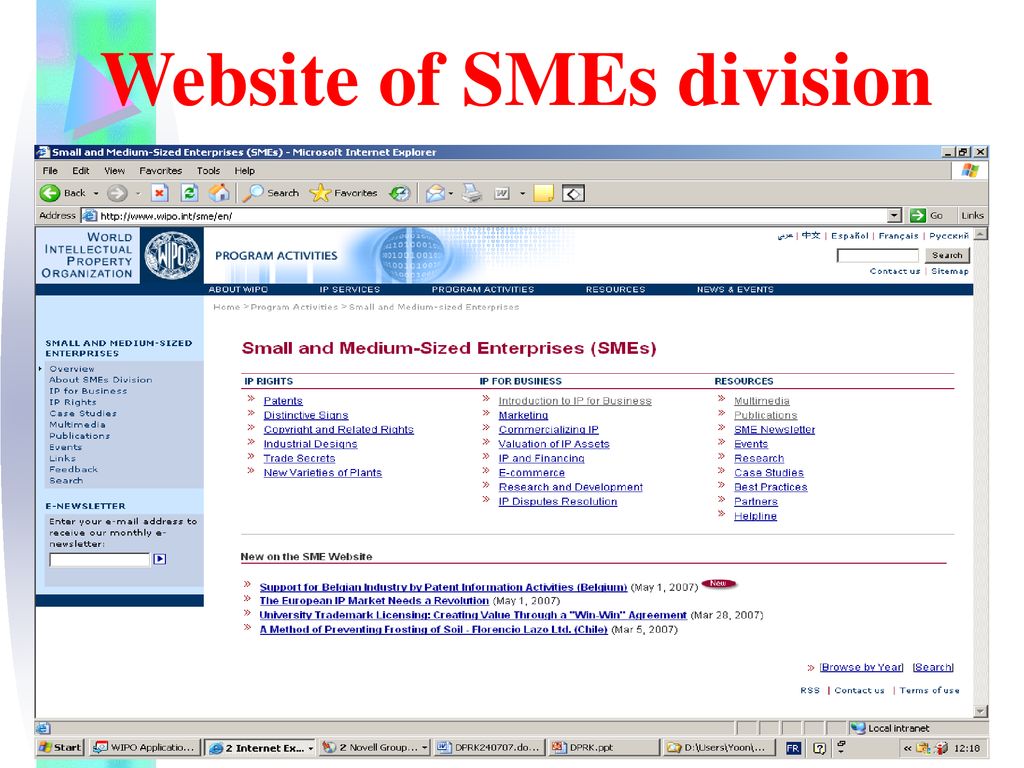Screen dimensions: 1024x768
Task: Open the Support for Belgian Industry article link
Action: [x=443, y=587]
